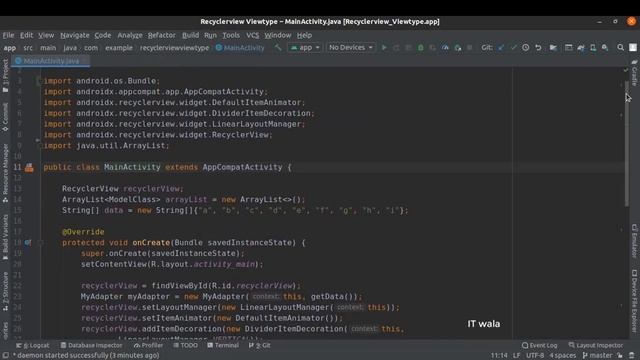Open the Terminal tool window
Screen dimensions: 640x360
[223, 345]
